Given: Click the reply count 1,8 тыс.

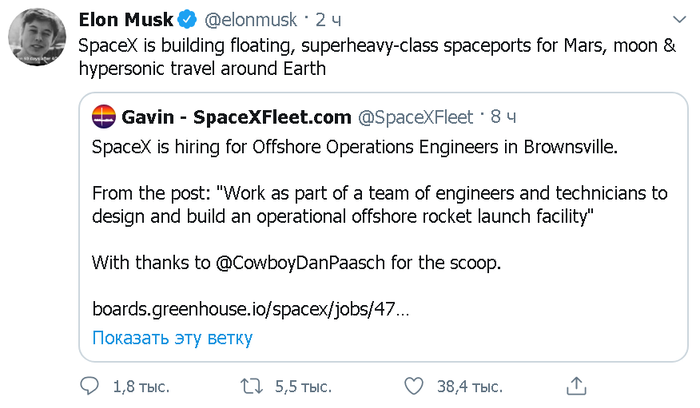Looking at the screenshot, I should [140, 386].
